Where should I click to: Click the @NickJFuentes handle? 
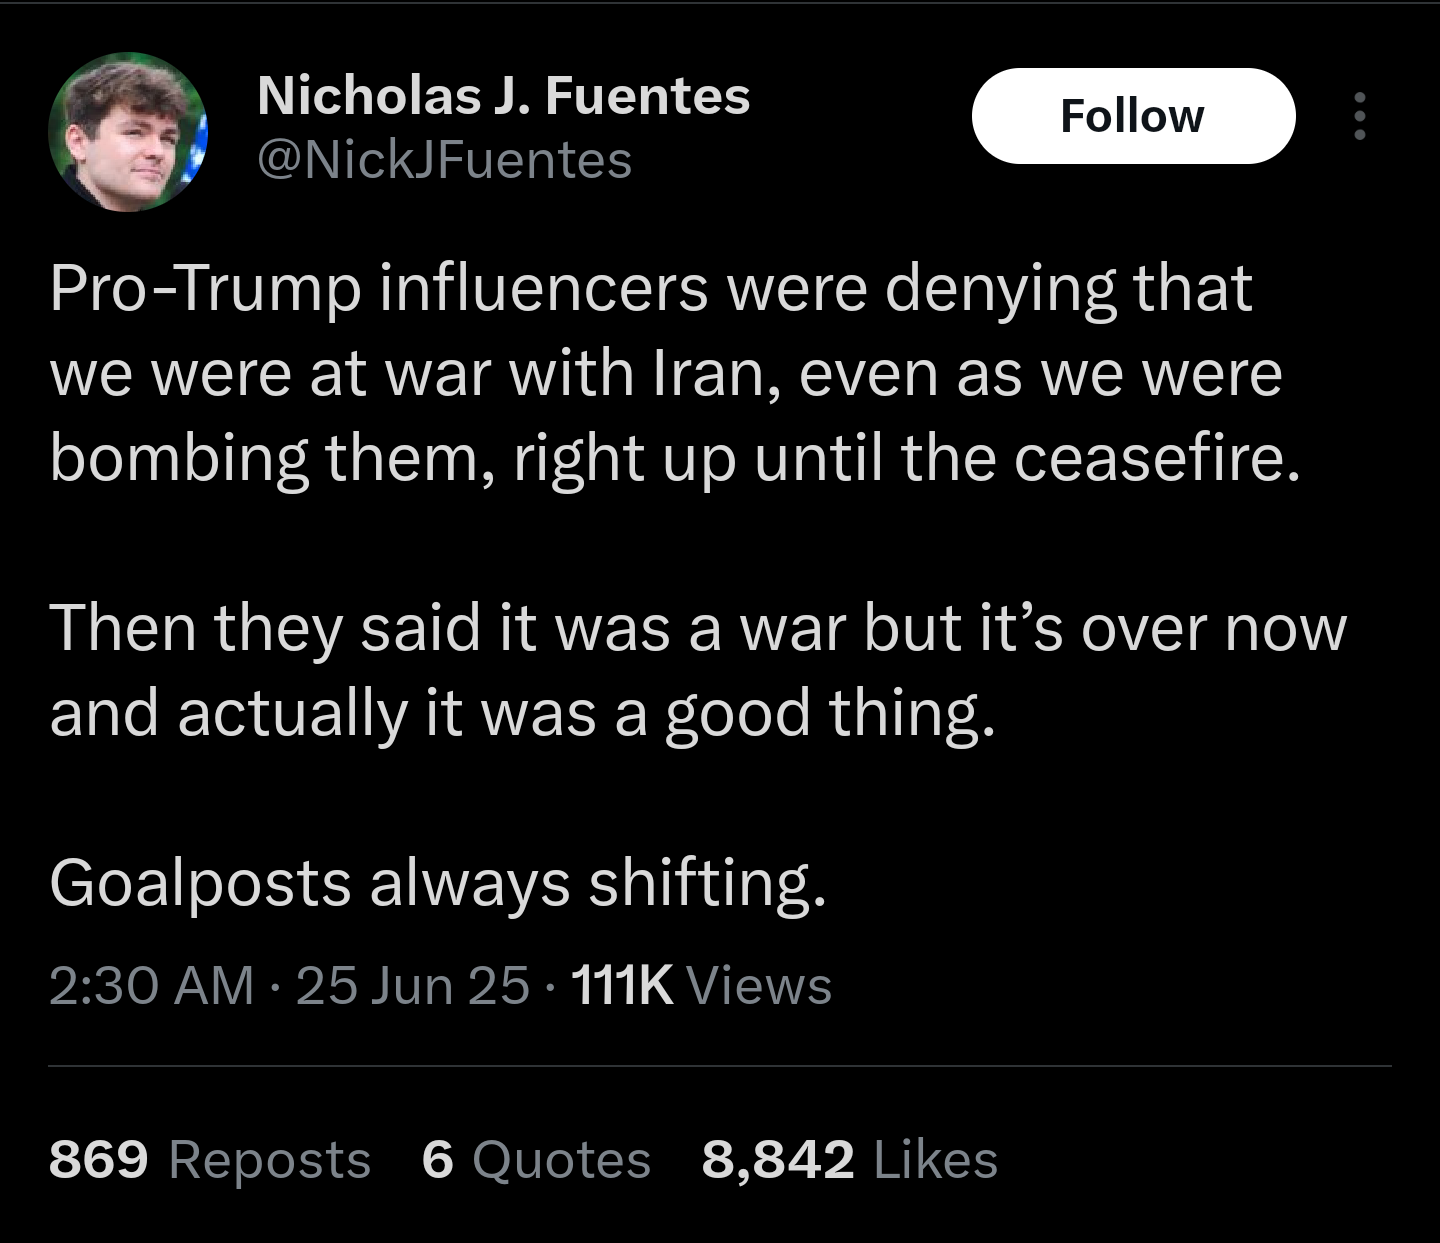(x=445, y=160)
